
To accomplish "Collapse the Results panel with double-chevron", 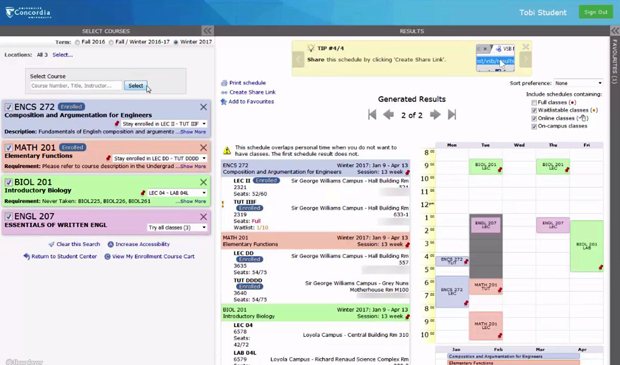I will 615,31.
